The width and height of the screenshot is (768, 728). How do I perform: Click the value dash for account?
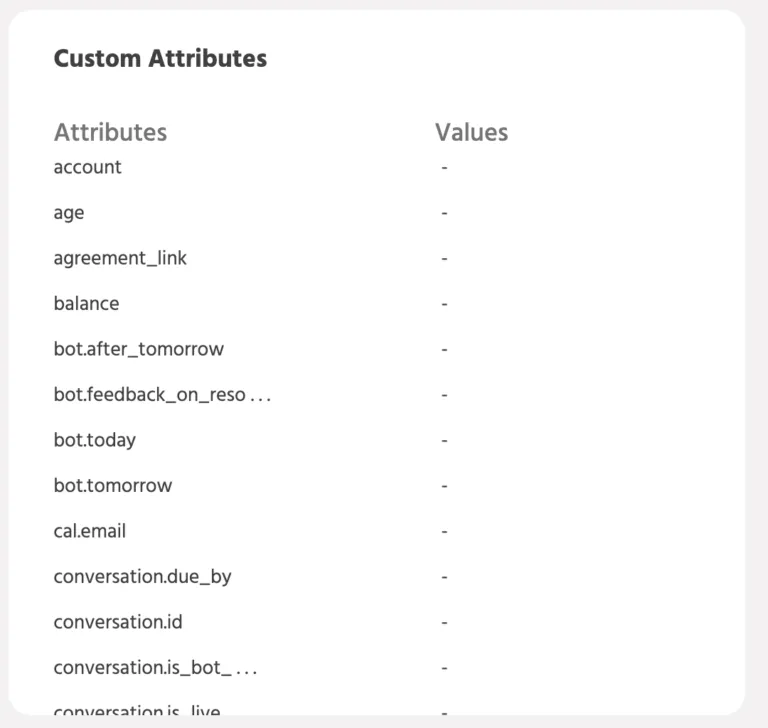pyautogui.click(x=444, y=168)
